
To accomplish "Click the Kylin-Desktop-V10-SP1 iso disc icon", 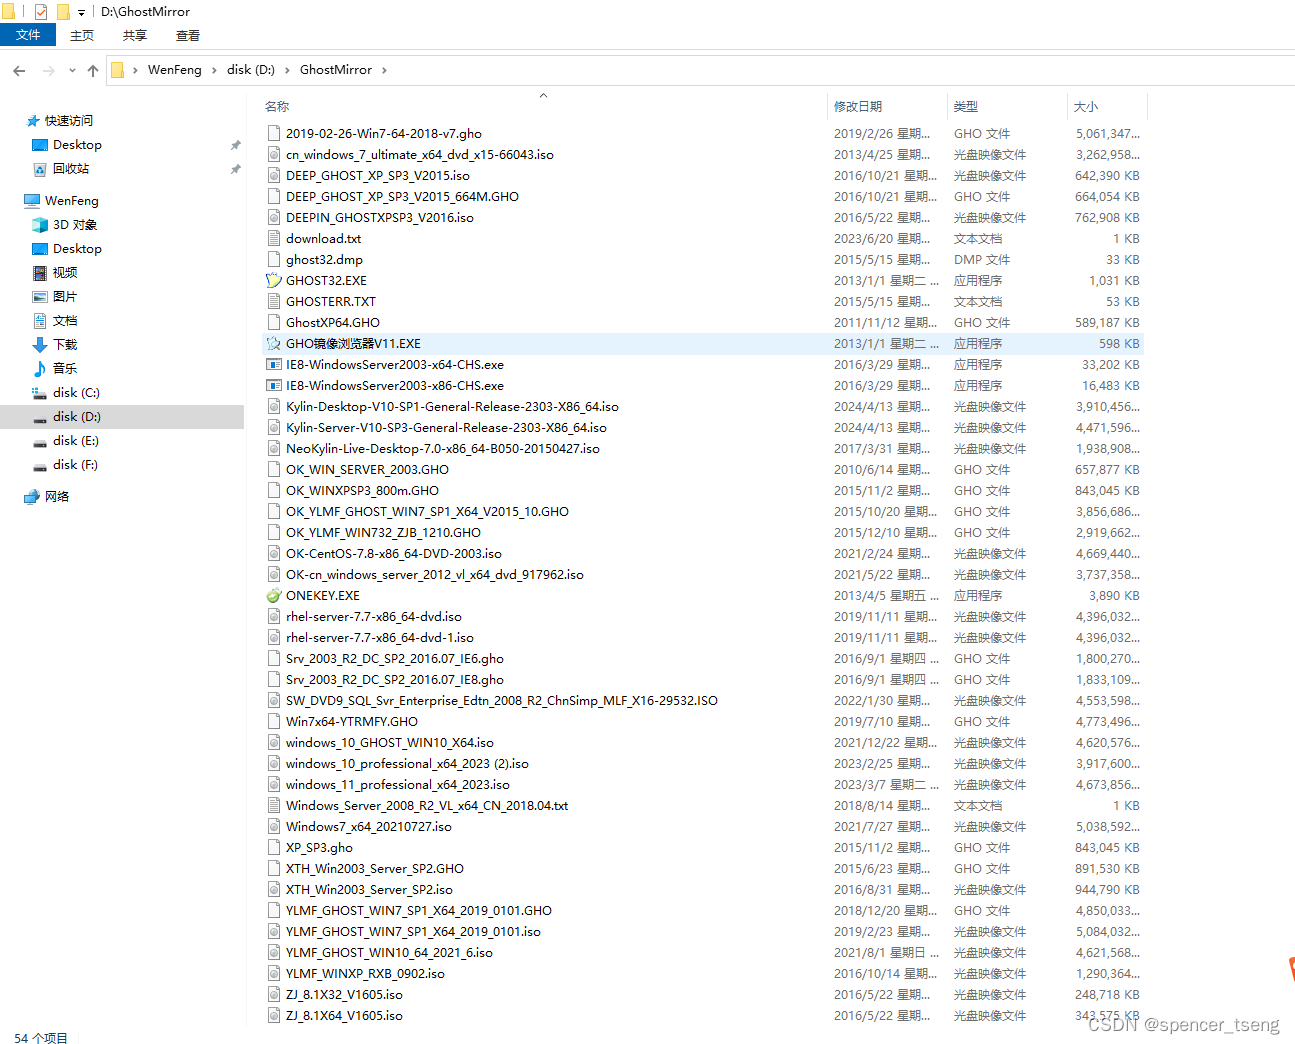I will tap(274, 407).
